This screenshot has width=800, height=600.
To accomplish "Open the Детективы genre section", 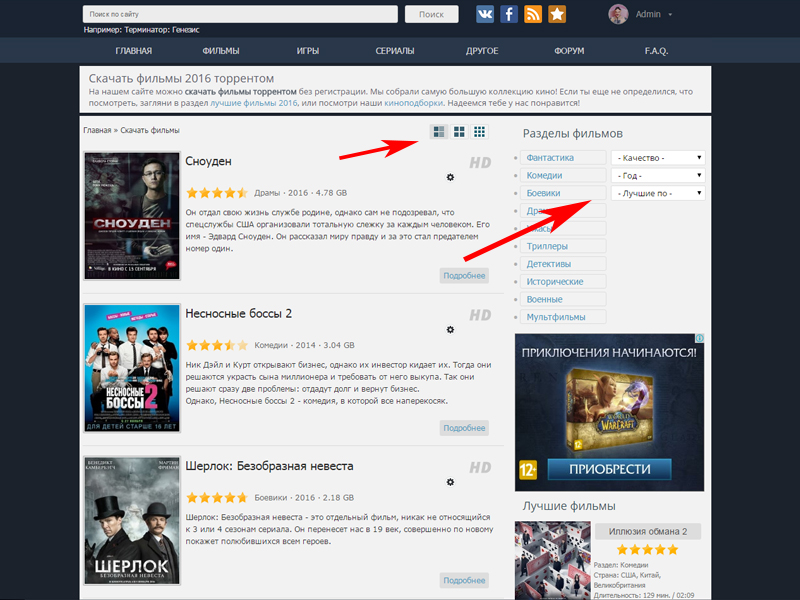I will 563,264.
